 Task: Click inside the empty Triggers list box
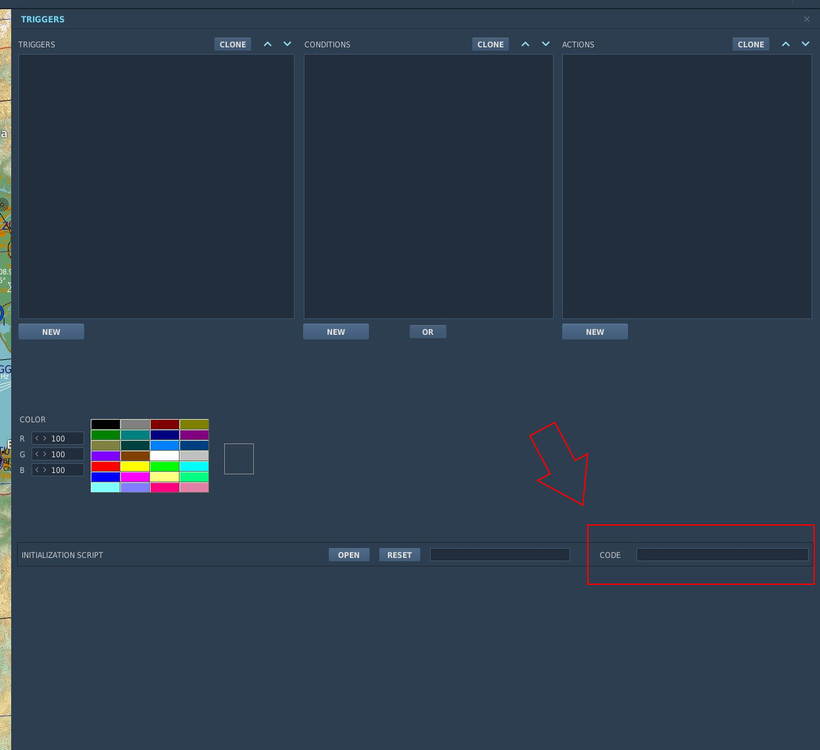click(x=156, y=186)
